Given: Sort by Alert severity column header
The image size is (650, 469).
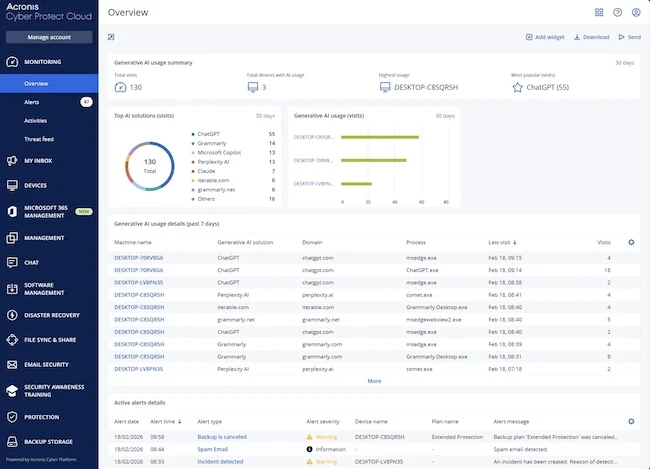Looking at the screenshot, I should click(x=323, y=421).
